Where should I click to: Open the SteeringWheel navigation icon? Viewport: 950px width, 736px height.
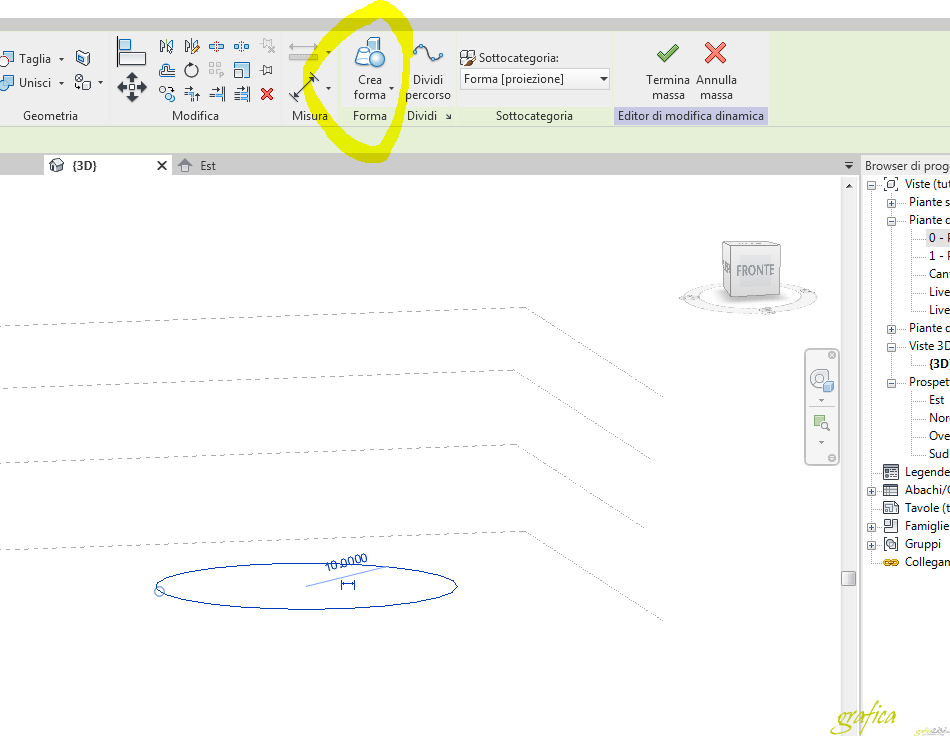822,380
